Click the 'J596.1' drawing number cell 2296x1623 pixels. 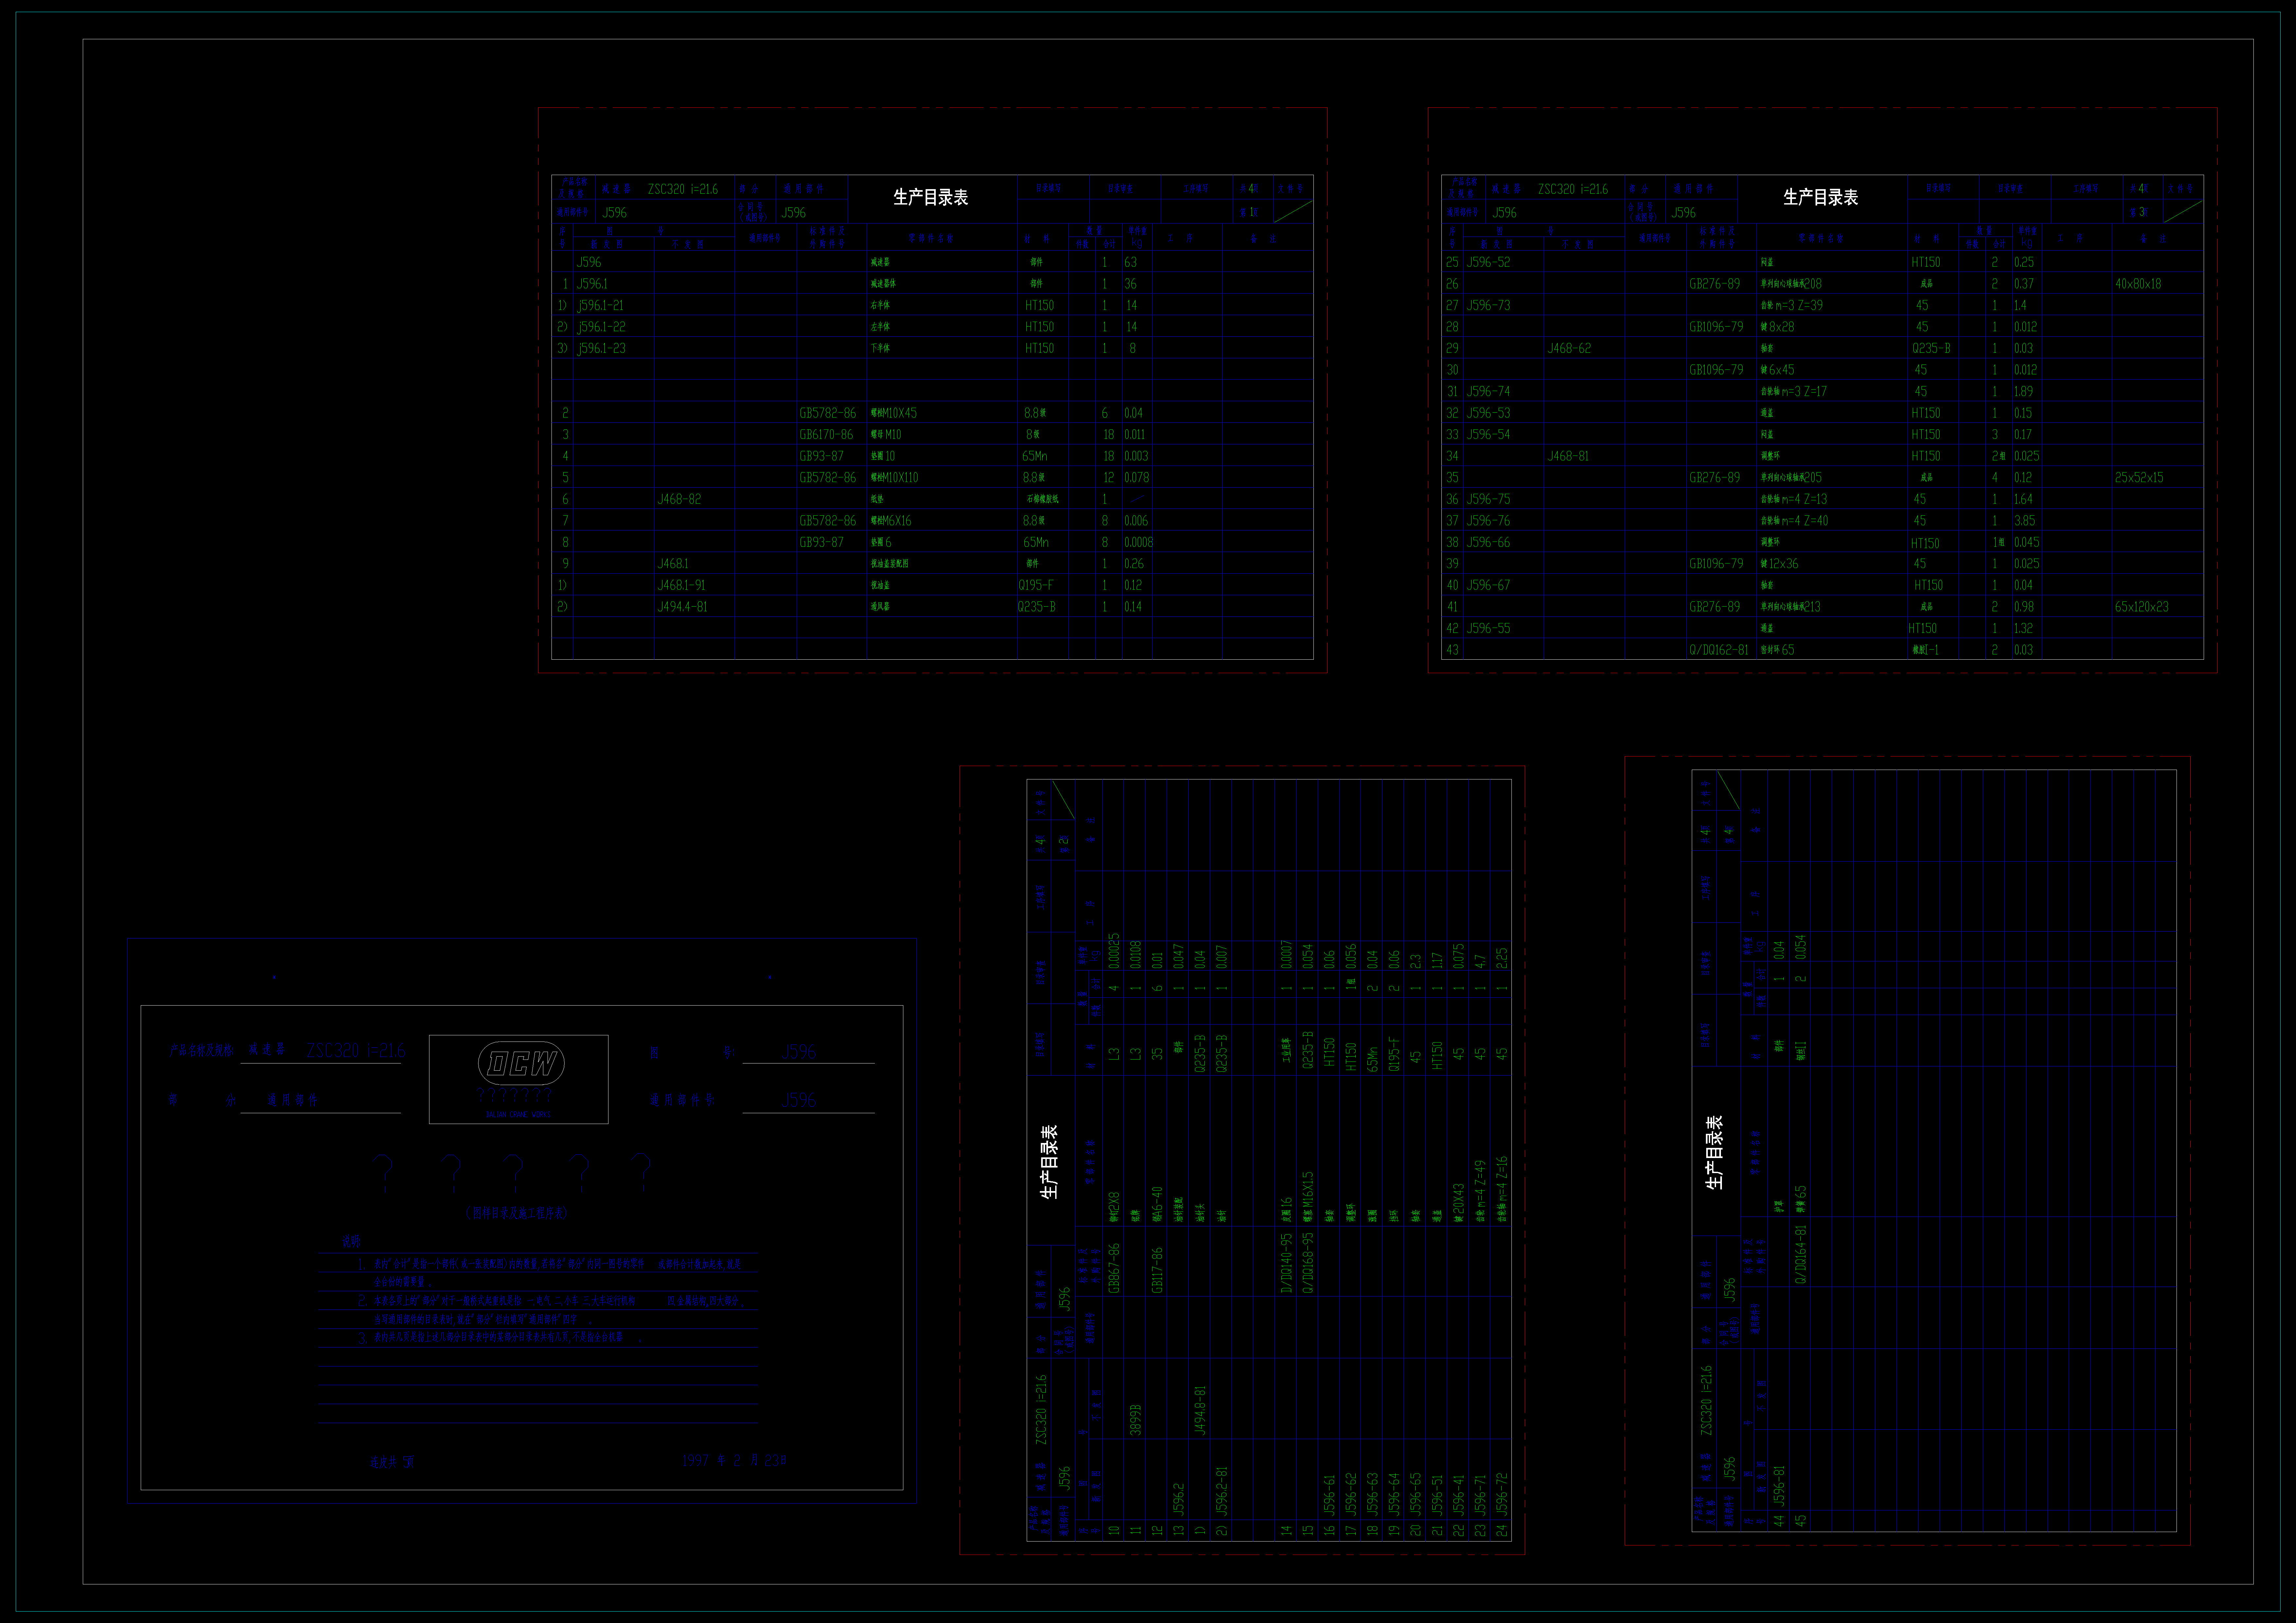592,284
